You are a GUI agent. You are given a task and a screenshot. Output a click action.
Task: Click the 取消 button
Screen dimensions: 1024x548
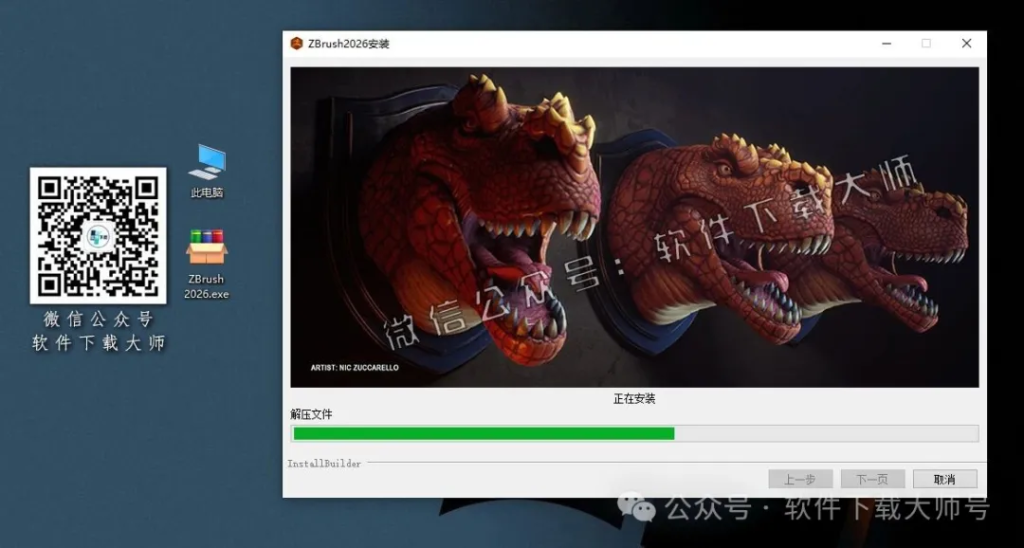click(944, 479)
